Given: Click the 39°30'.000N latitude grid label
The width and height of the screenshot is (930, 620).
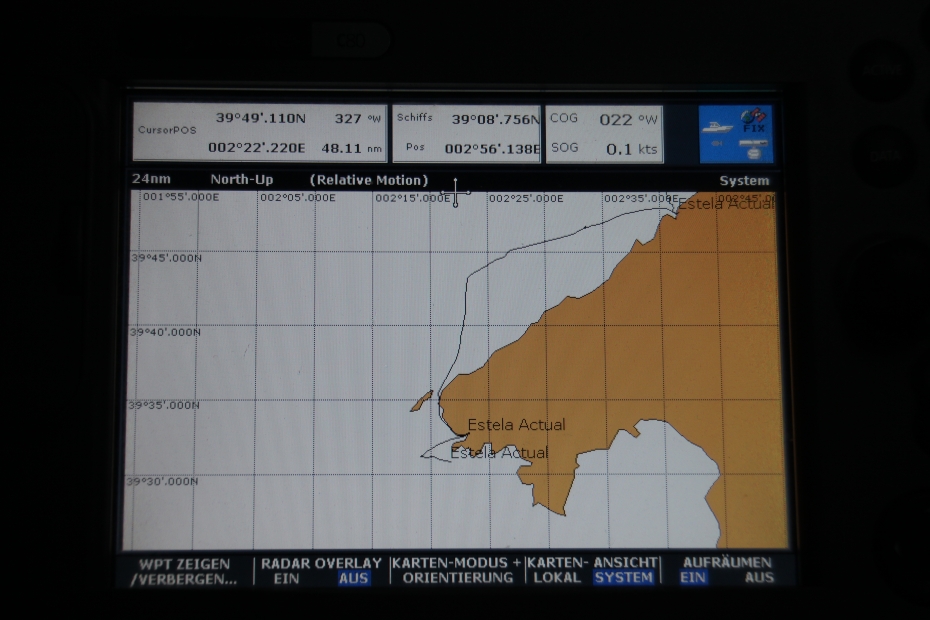Looking at the screenshot, I should [x=162, y=482].
